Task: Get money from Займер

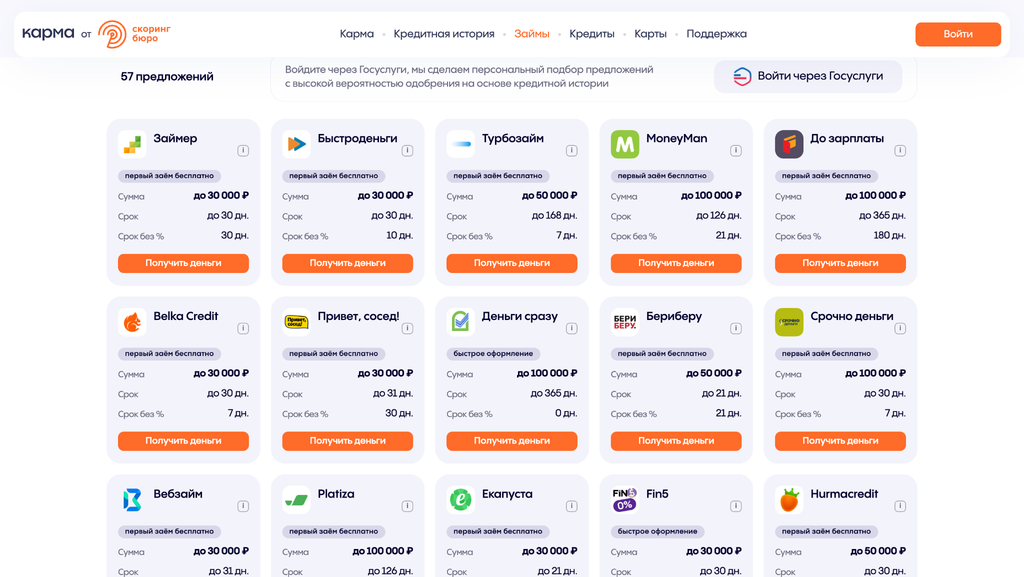Action: [184, 263]
